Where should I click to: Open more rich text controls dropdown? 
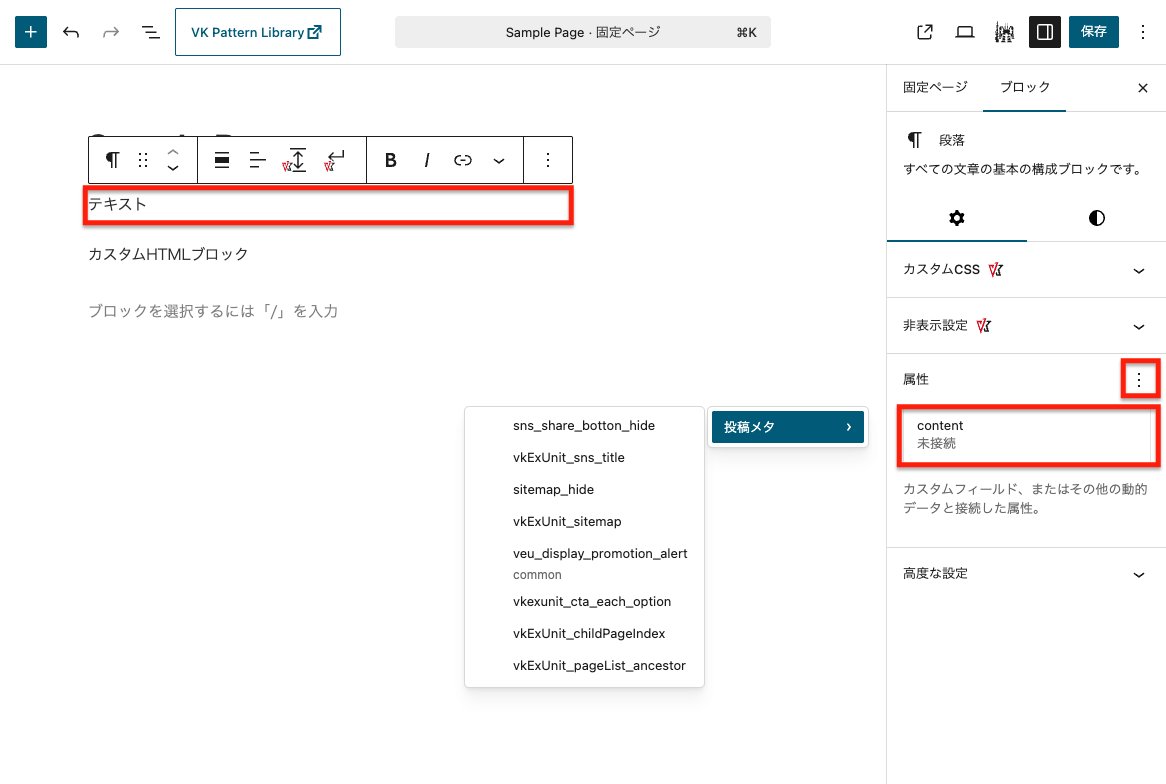coord(499,160)
